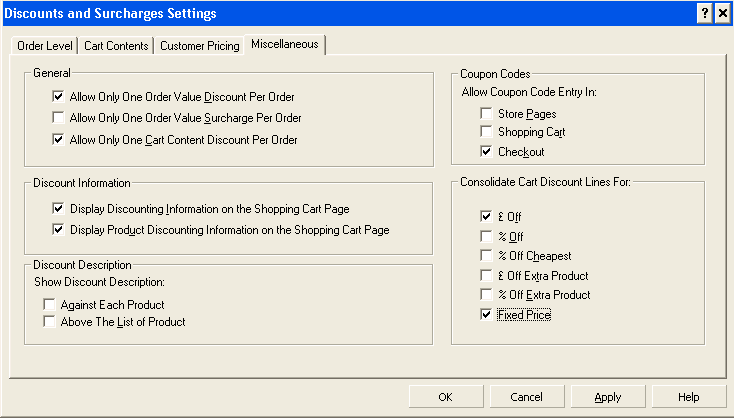Uncheck the Checkout coupon code option
The height and width of the screenshot is (418, 734).
(x=486, y=152)
